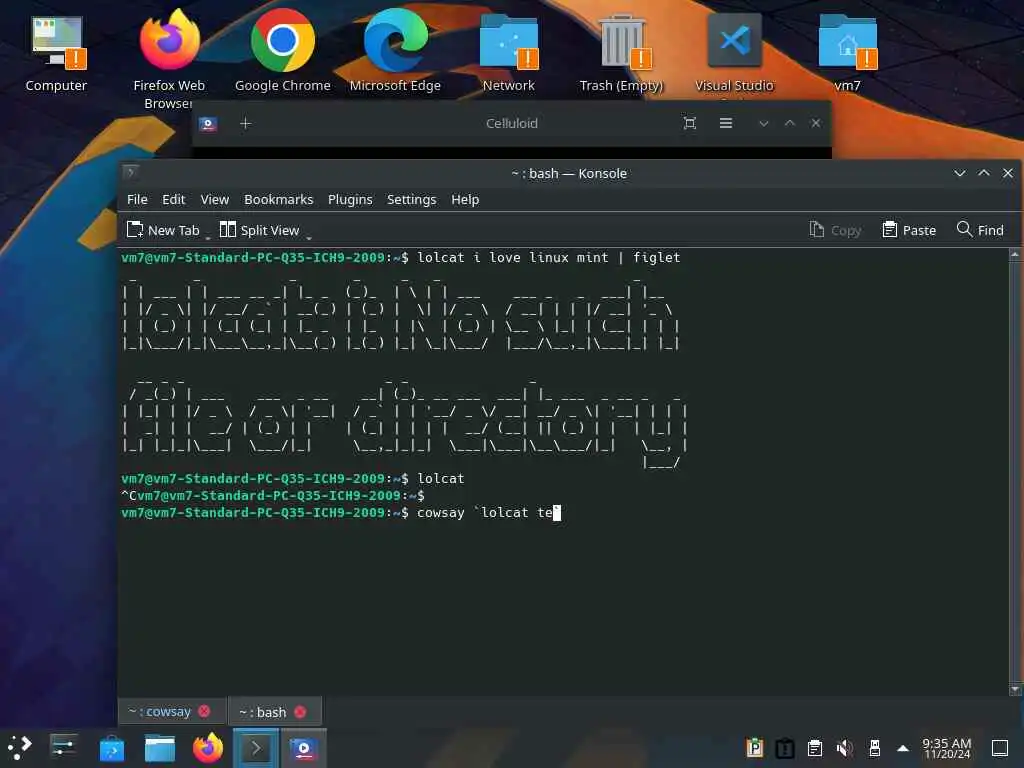Viewport: 1024px width, 768px height.
Task: Click the Copy toolbar button
Action: [x=835, y=230]
